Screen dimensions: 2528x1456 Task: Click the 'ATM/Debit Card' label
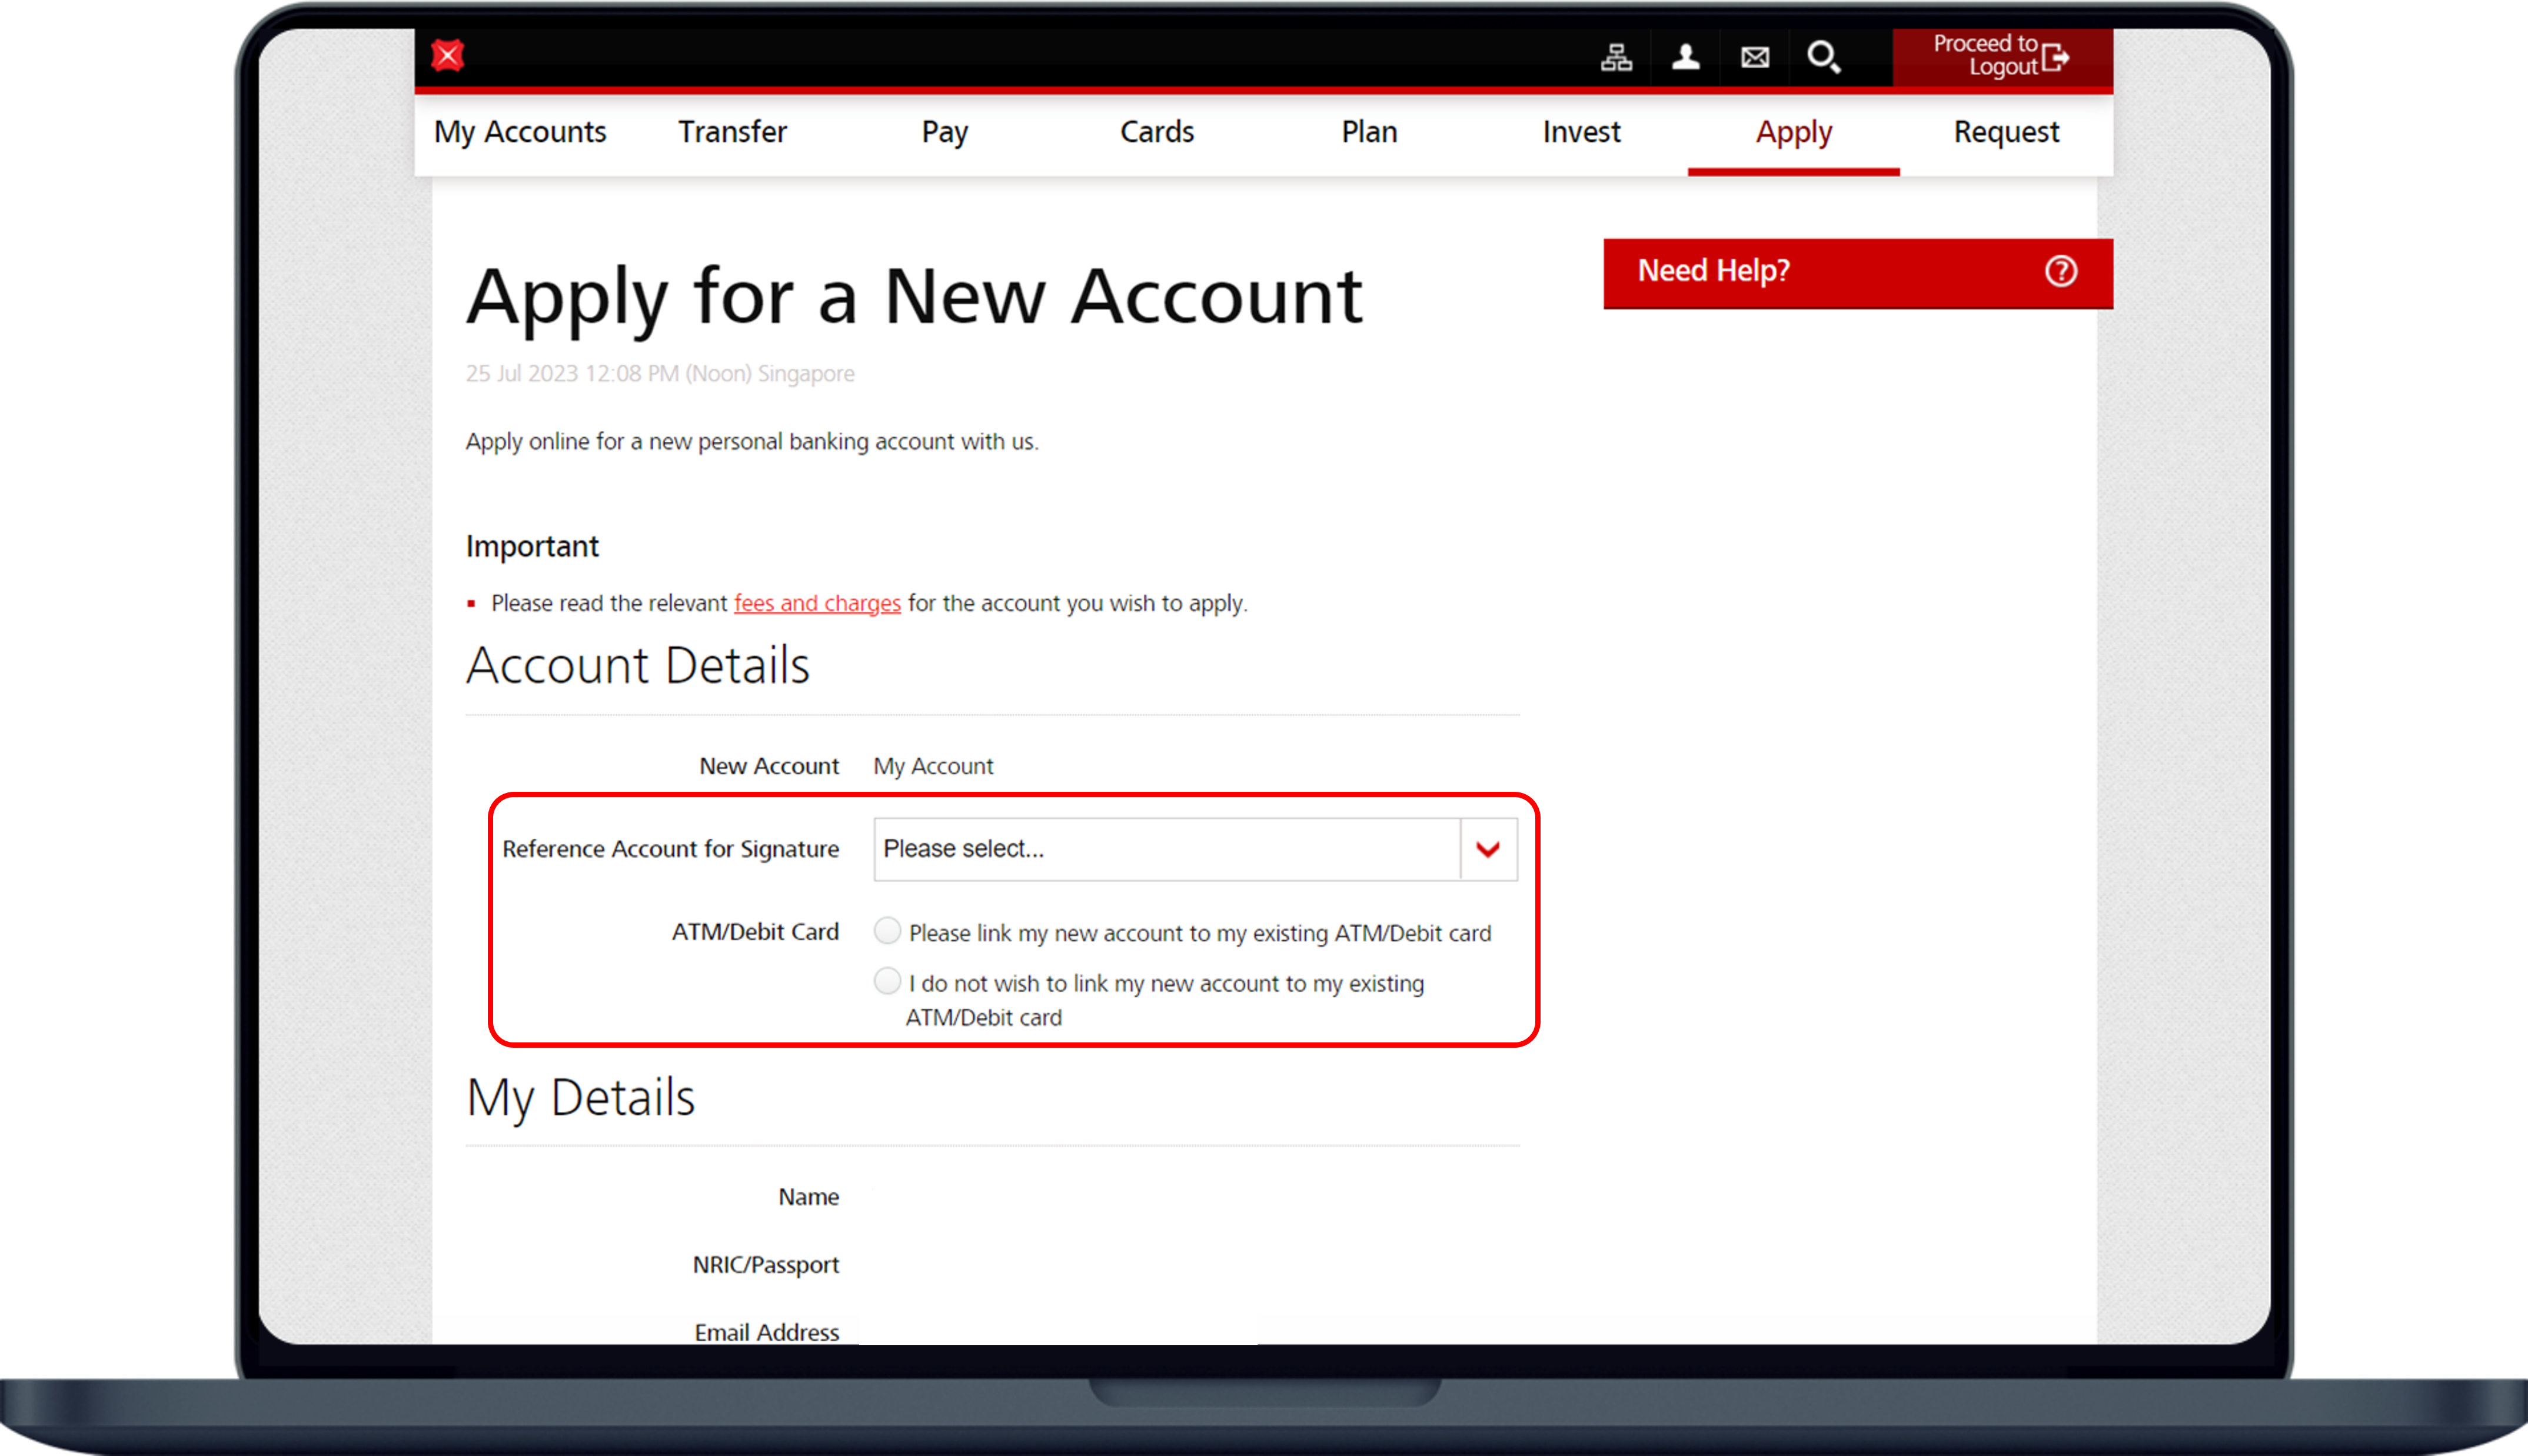755,932
